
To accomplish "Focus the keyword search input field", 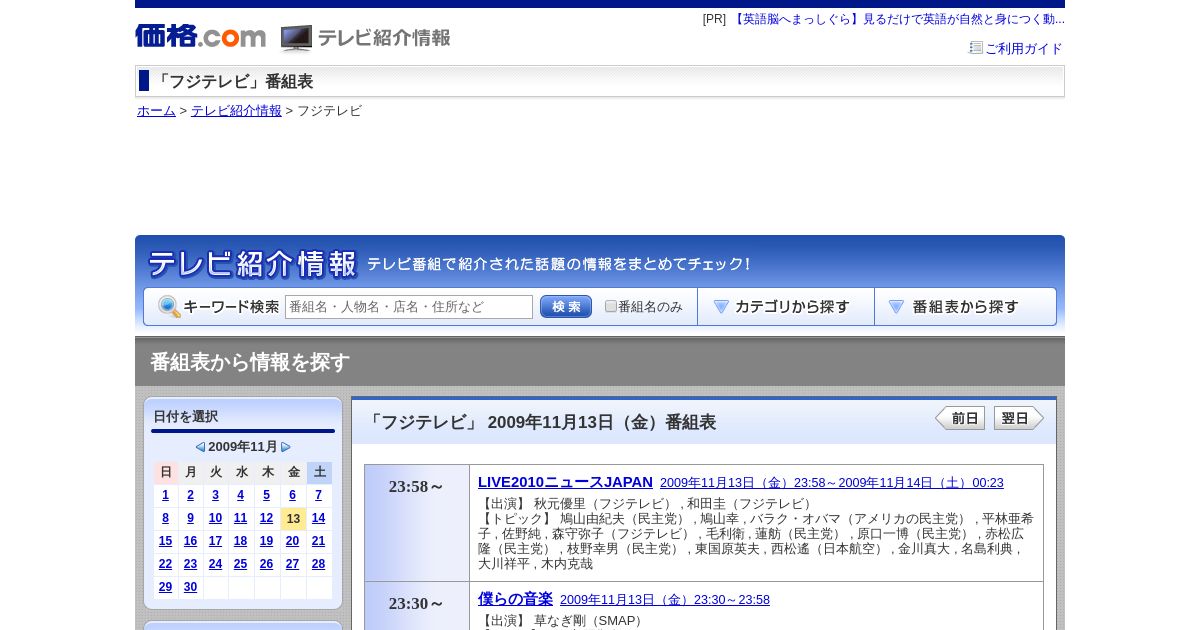I will click(409, 307).
